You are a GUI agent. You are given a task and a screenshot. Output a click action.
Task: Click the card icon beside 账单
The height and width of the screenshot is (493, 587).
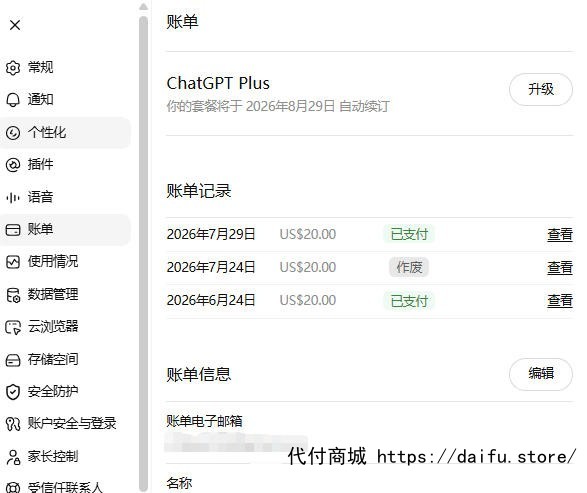(x=13, y=229)
